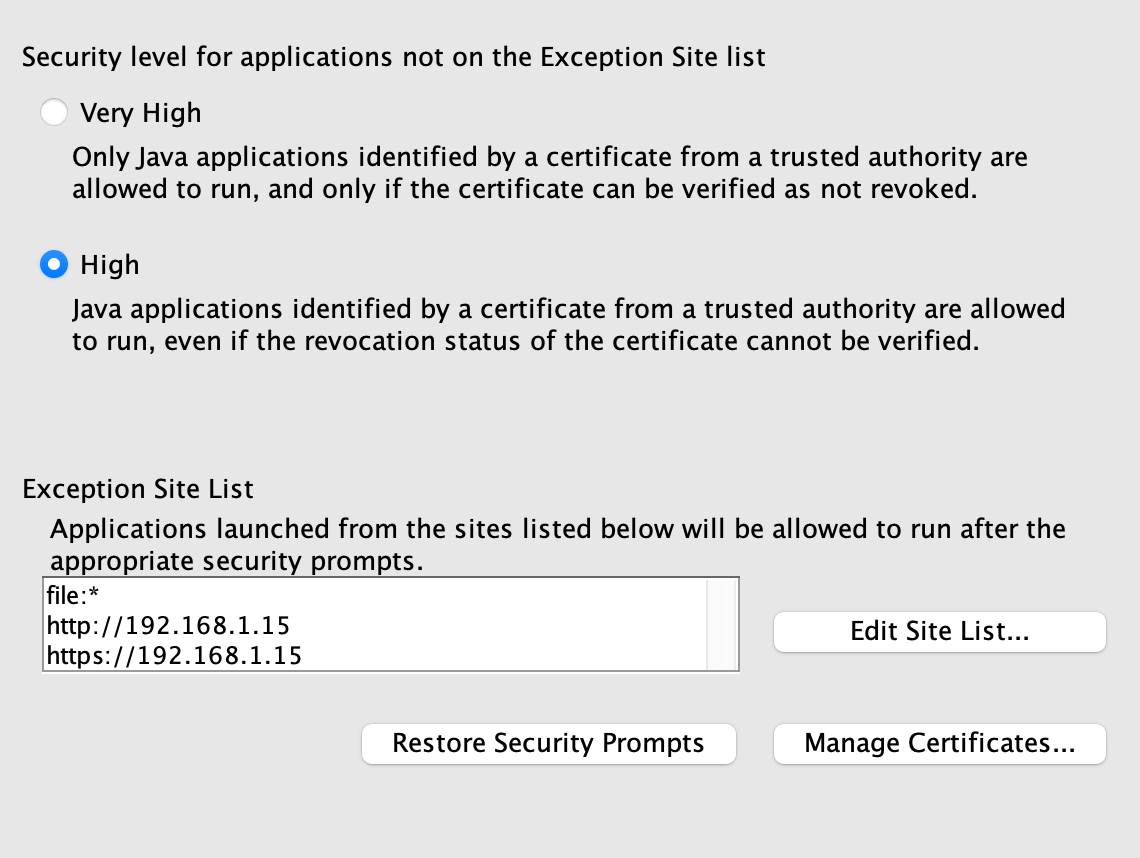Select the https://192.168.1.15 site entry

pyautogui.click(x=375, y=655)
